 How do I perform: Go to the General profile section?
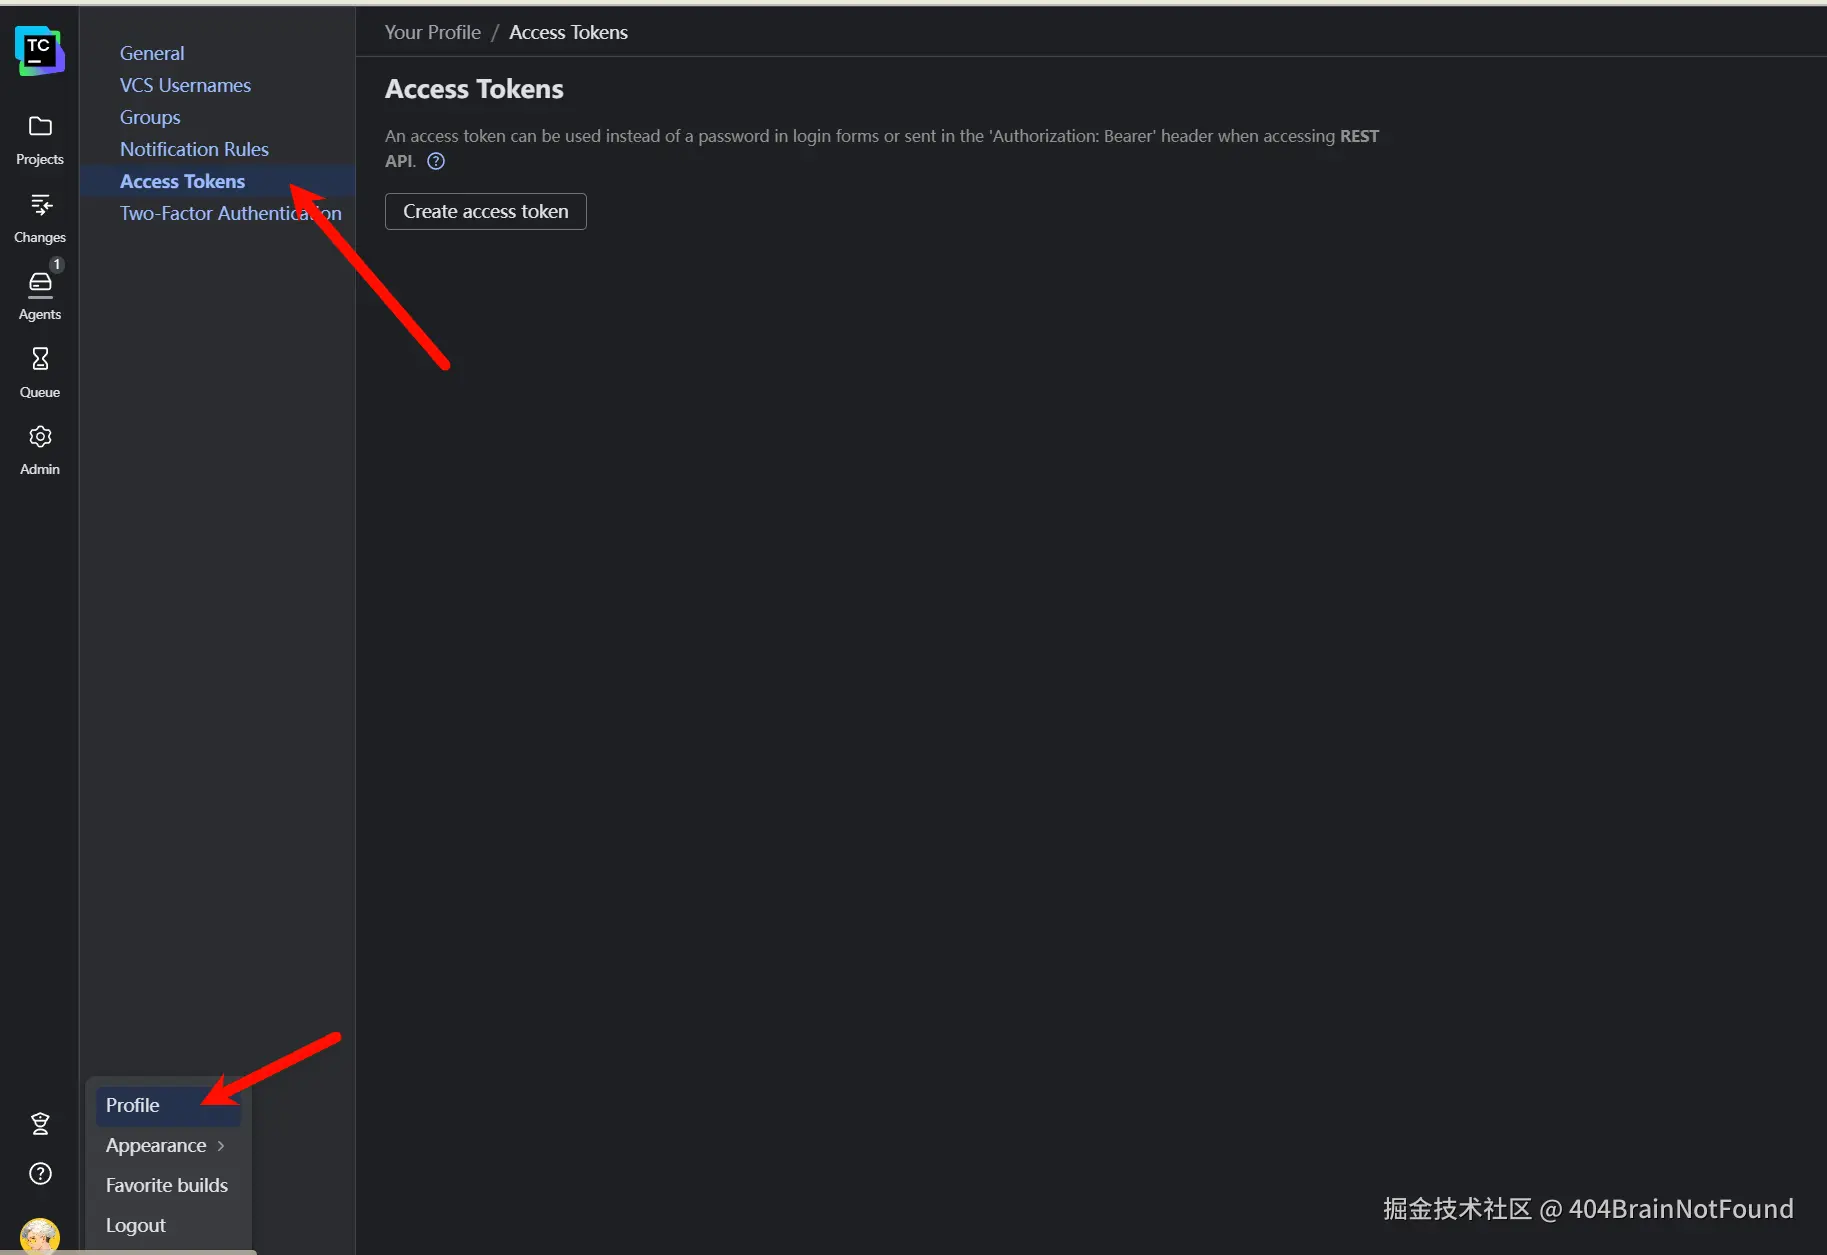152,53
